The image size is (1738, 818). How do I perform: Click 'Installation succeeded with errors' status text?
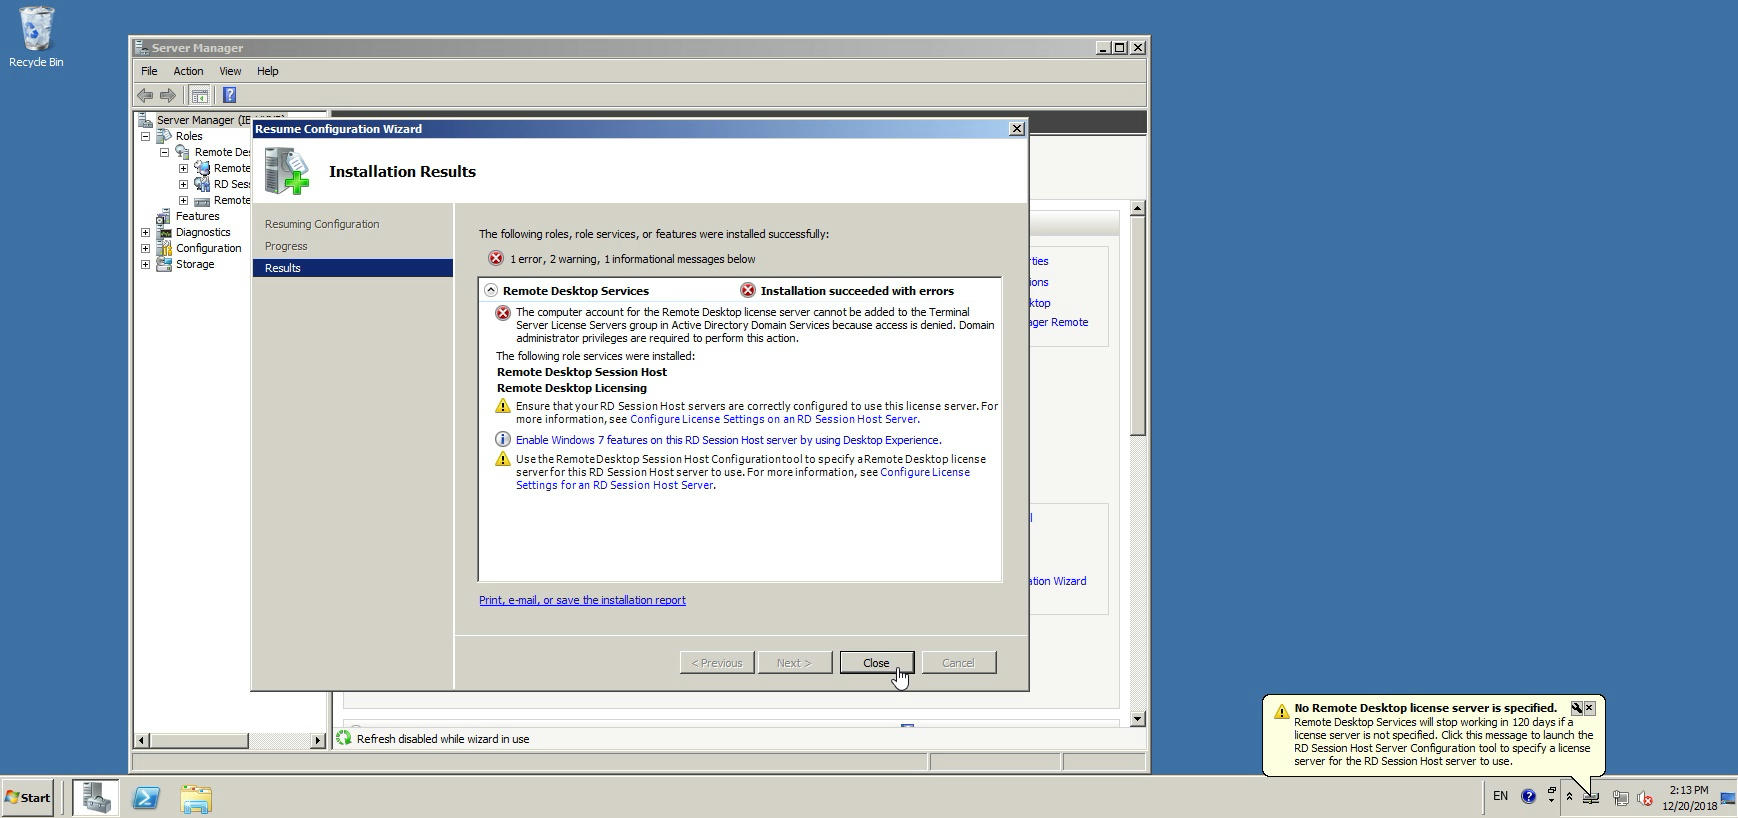857,291
